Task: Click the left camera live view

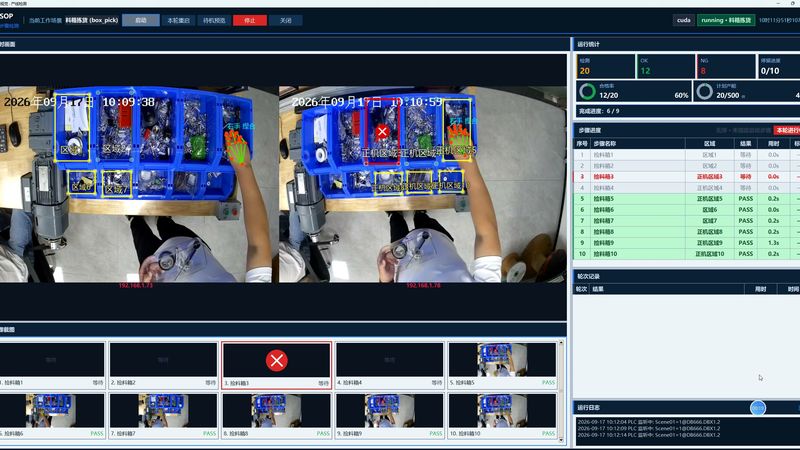Action: click(x=137, y=184)
